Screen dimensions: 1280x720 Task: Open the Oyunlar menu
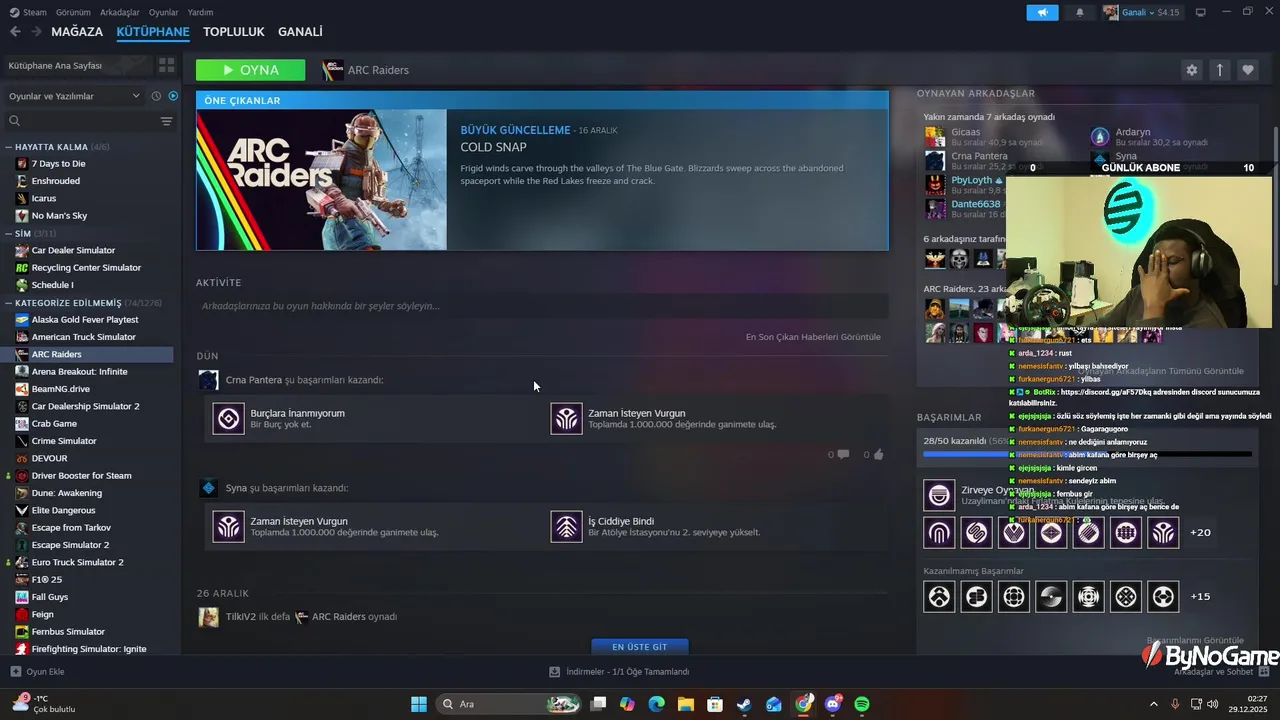(x=164, y=12)
